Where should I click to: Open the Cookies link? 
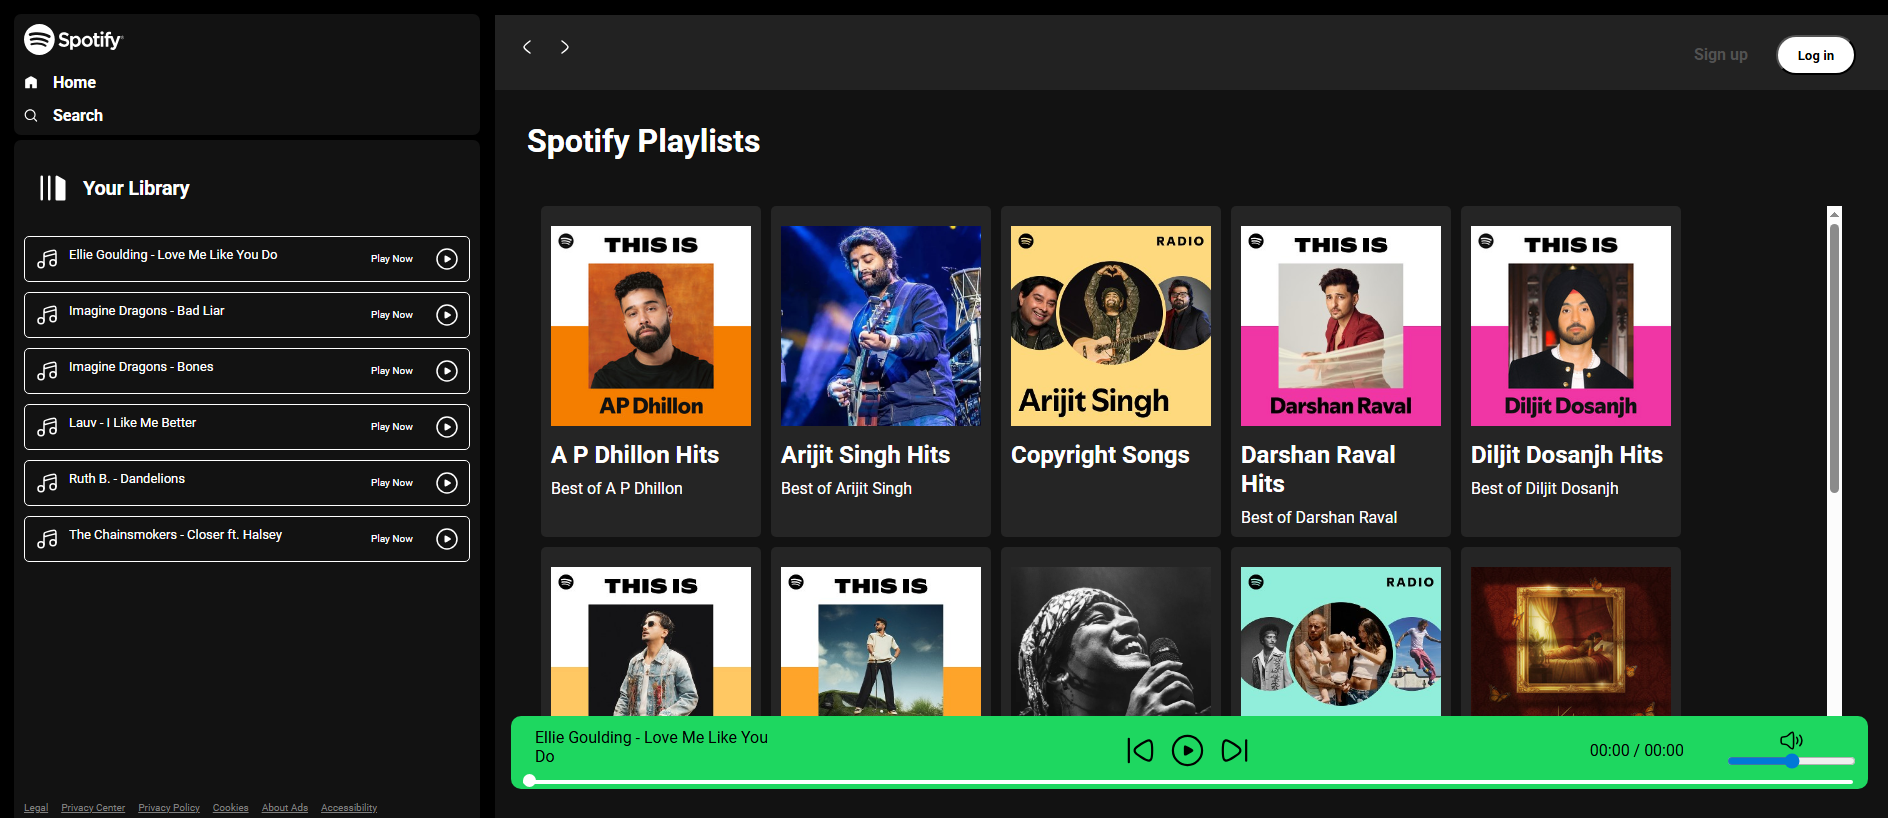point(230,808)
